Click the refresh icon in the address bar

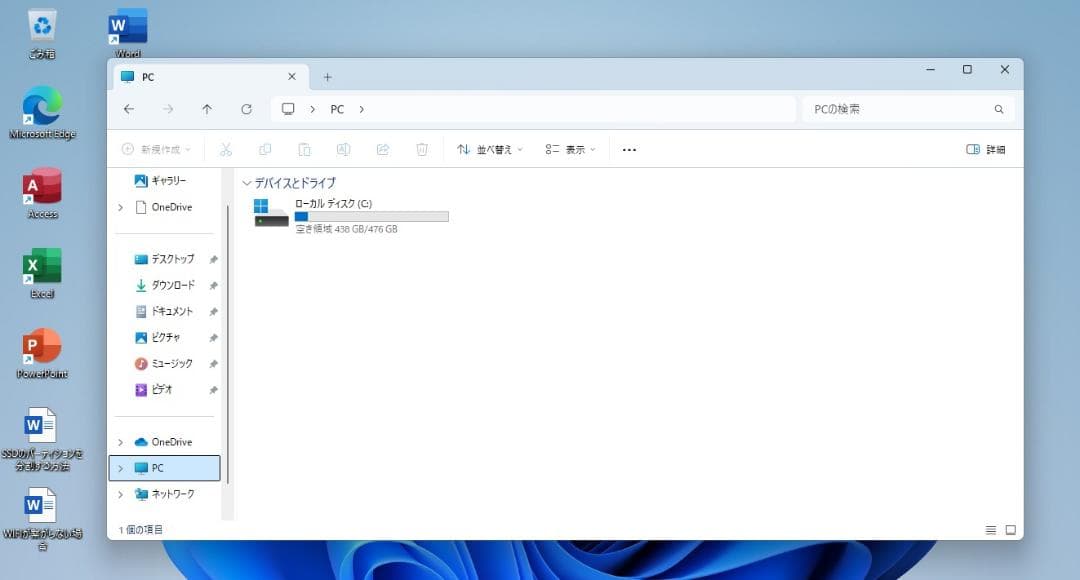247,109
